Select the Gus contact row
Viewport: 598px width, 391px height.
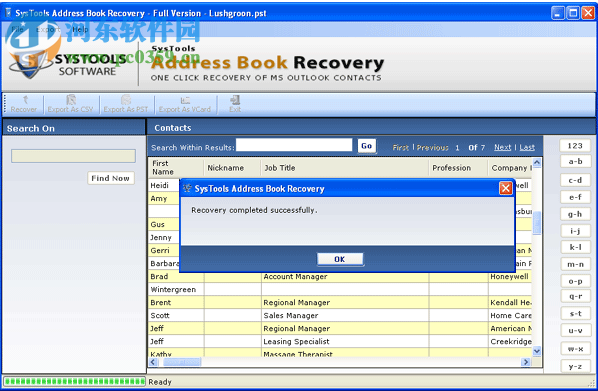tap(164, 224)
